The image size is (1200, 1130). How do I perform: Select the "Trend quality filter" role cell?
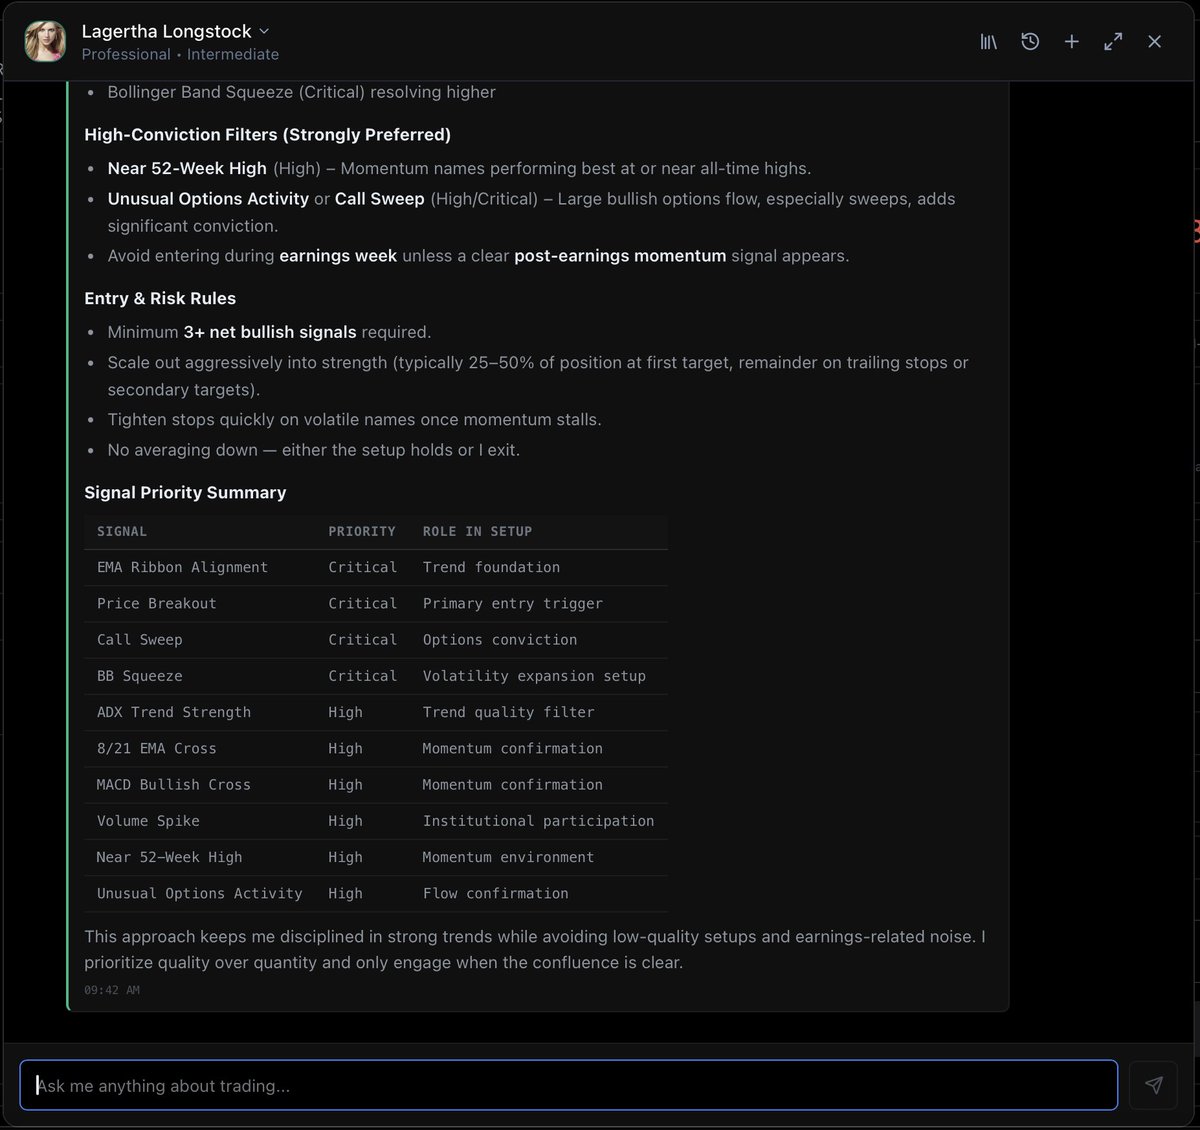[x=508, y=712]
